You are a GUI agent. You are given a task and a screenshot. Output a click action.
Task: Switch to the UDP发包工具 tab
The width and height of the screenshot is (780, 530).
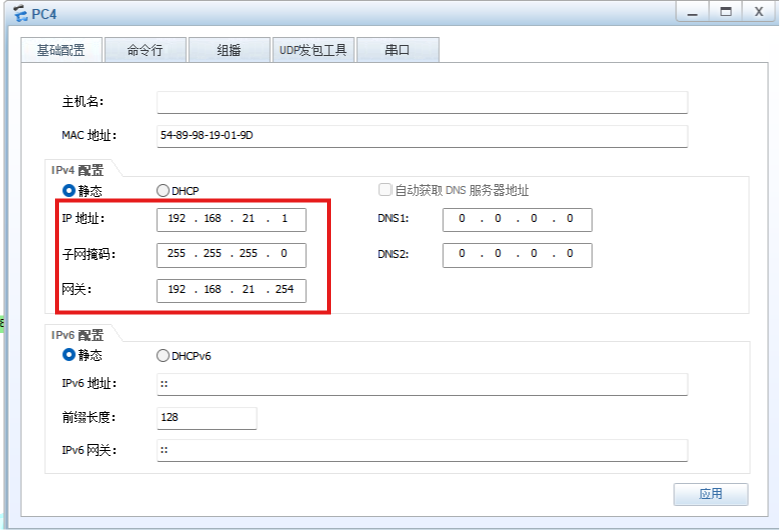point(313,50)
